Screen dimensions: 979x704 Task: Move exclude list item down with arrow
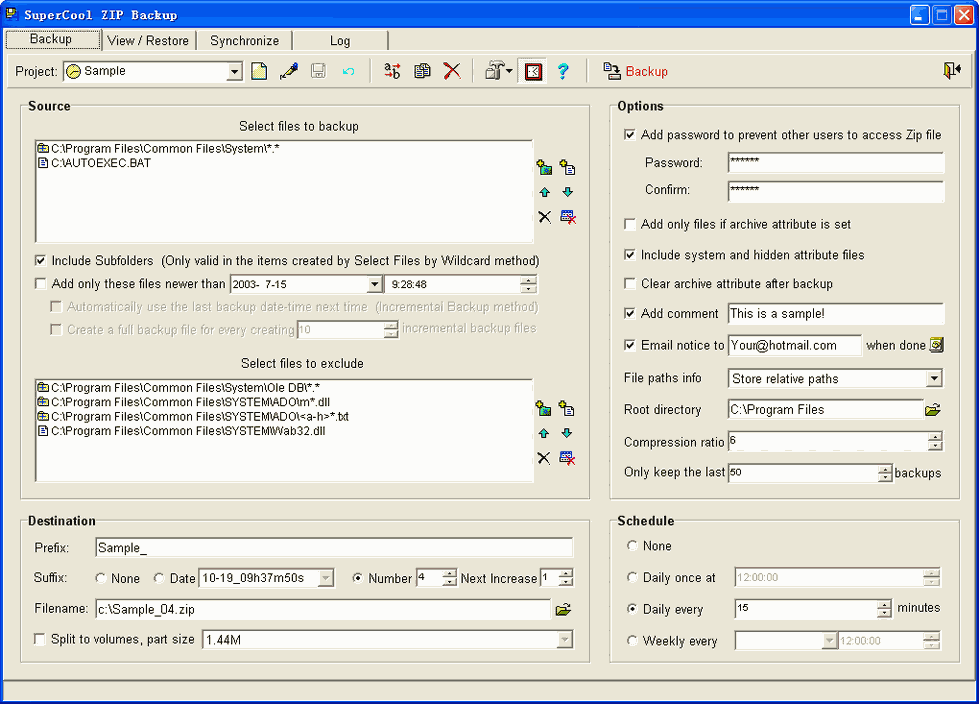click(567, 433)
